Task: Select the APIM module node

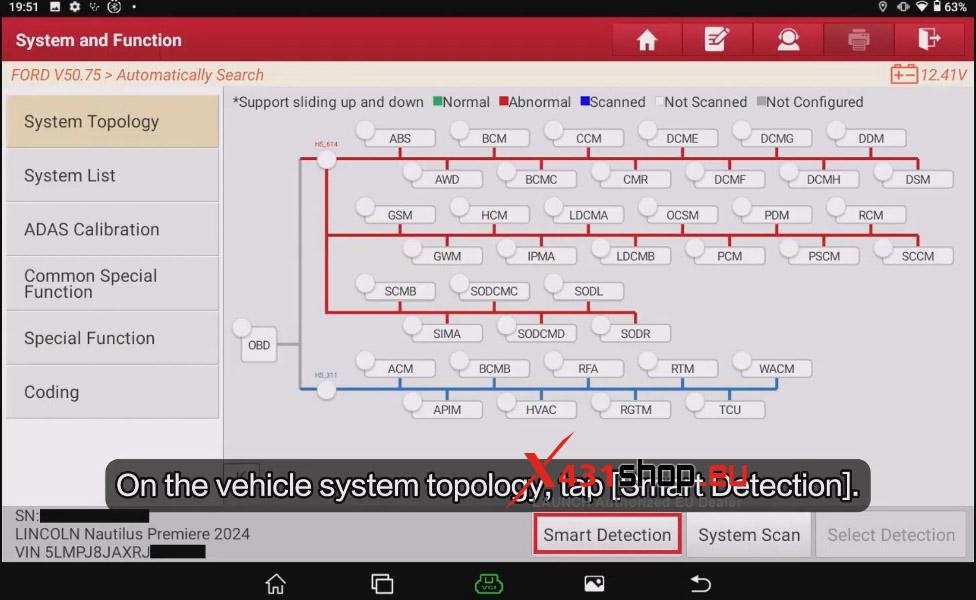Action: coord(447,410)
